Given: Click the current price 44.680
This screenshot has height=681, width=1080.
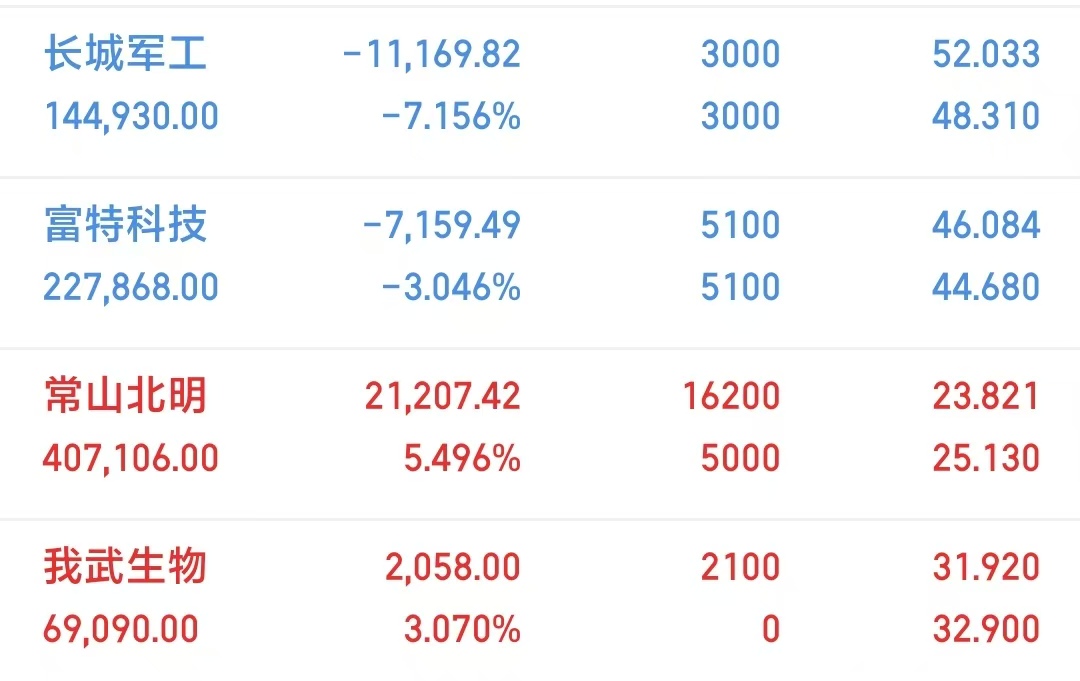Looking at the screenshot, I should click(x=986, y=288).
